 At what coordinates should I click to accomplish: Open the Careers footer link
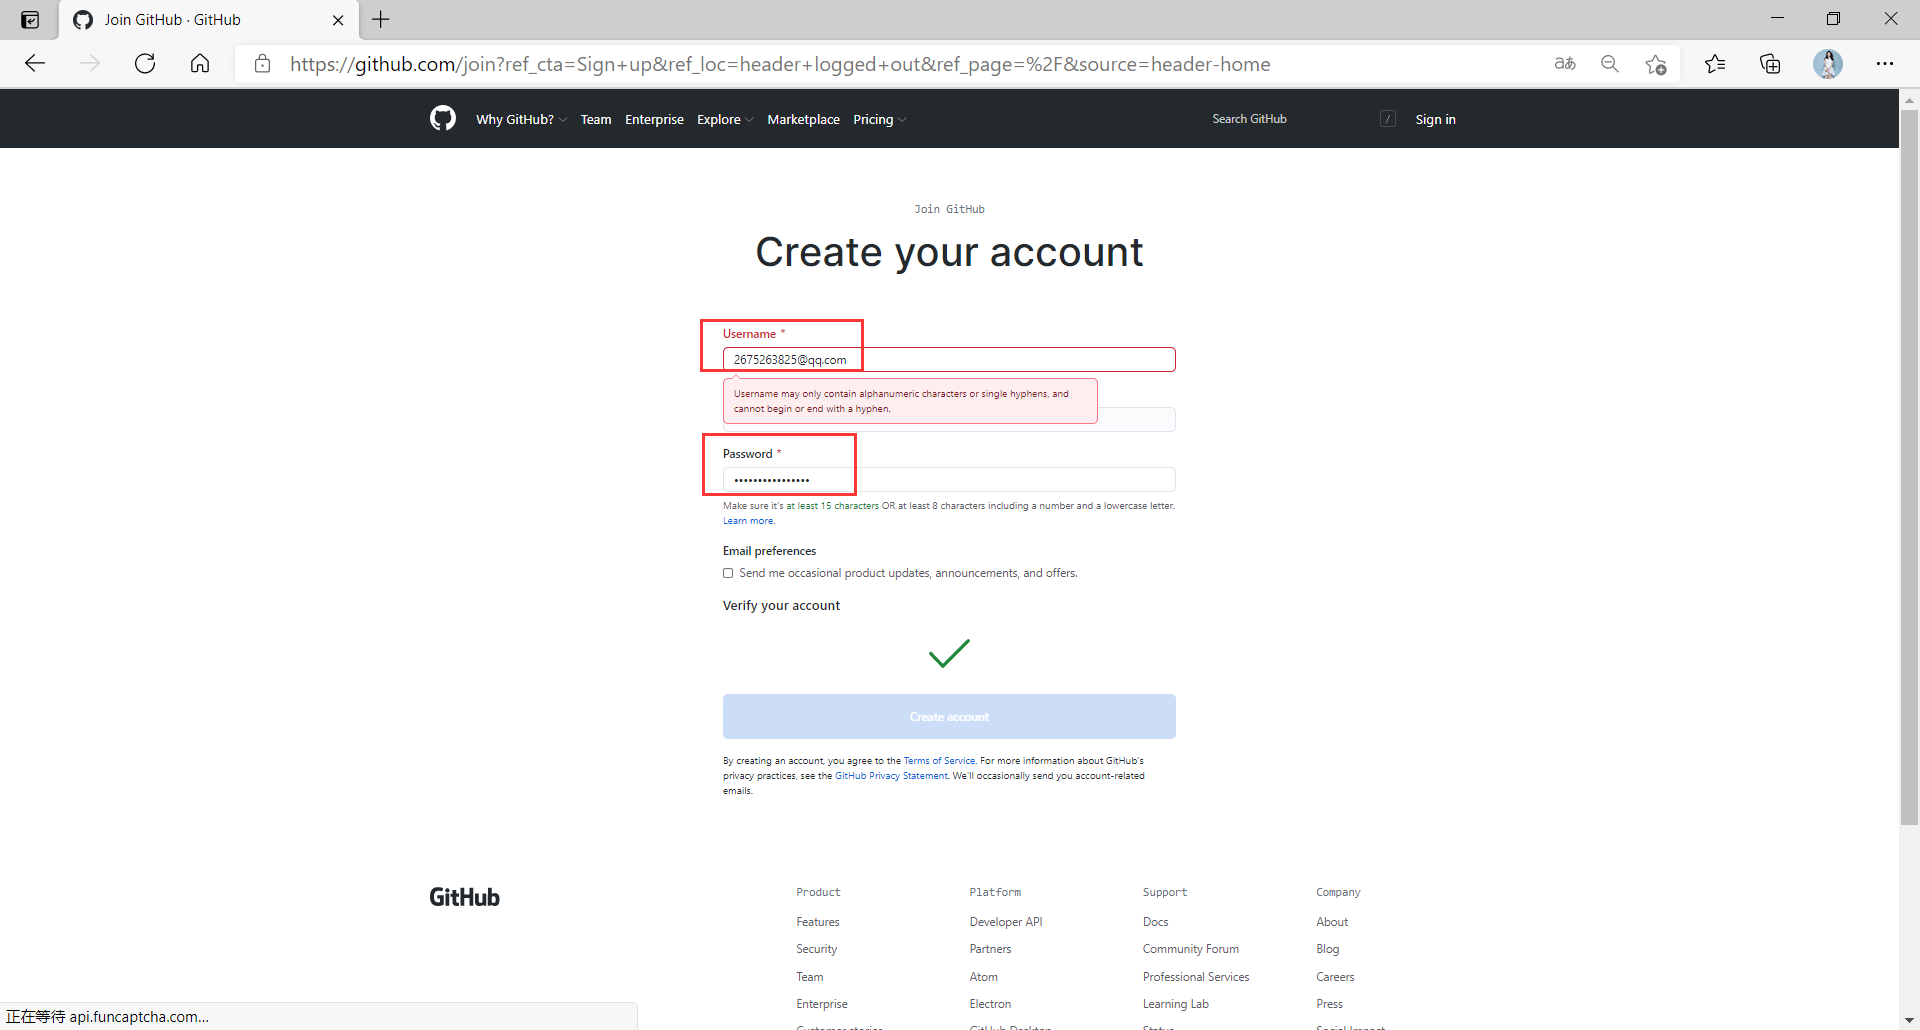click(1335, 977)
